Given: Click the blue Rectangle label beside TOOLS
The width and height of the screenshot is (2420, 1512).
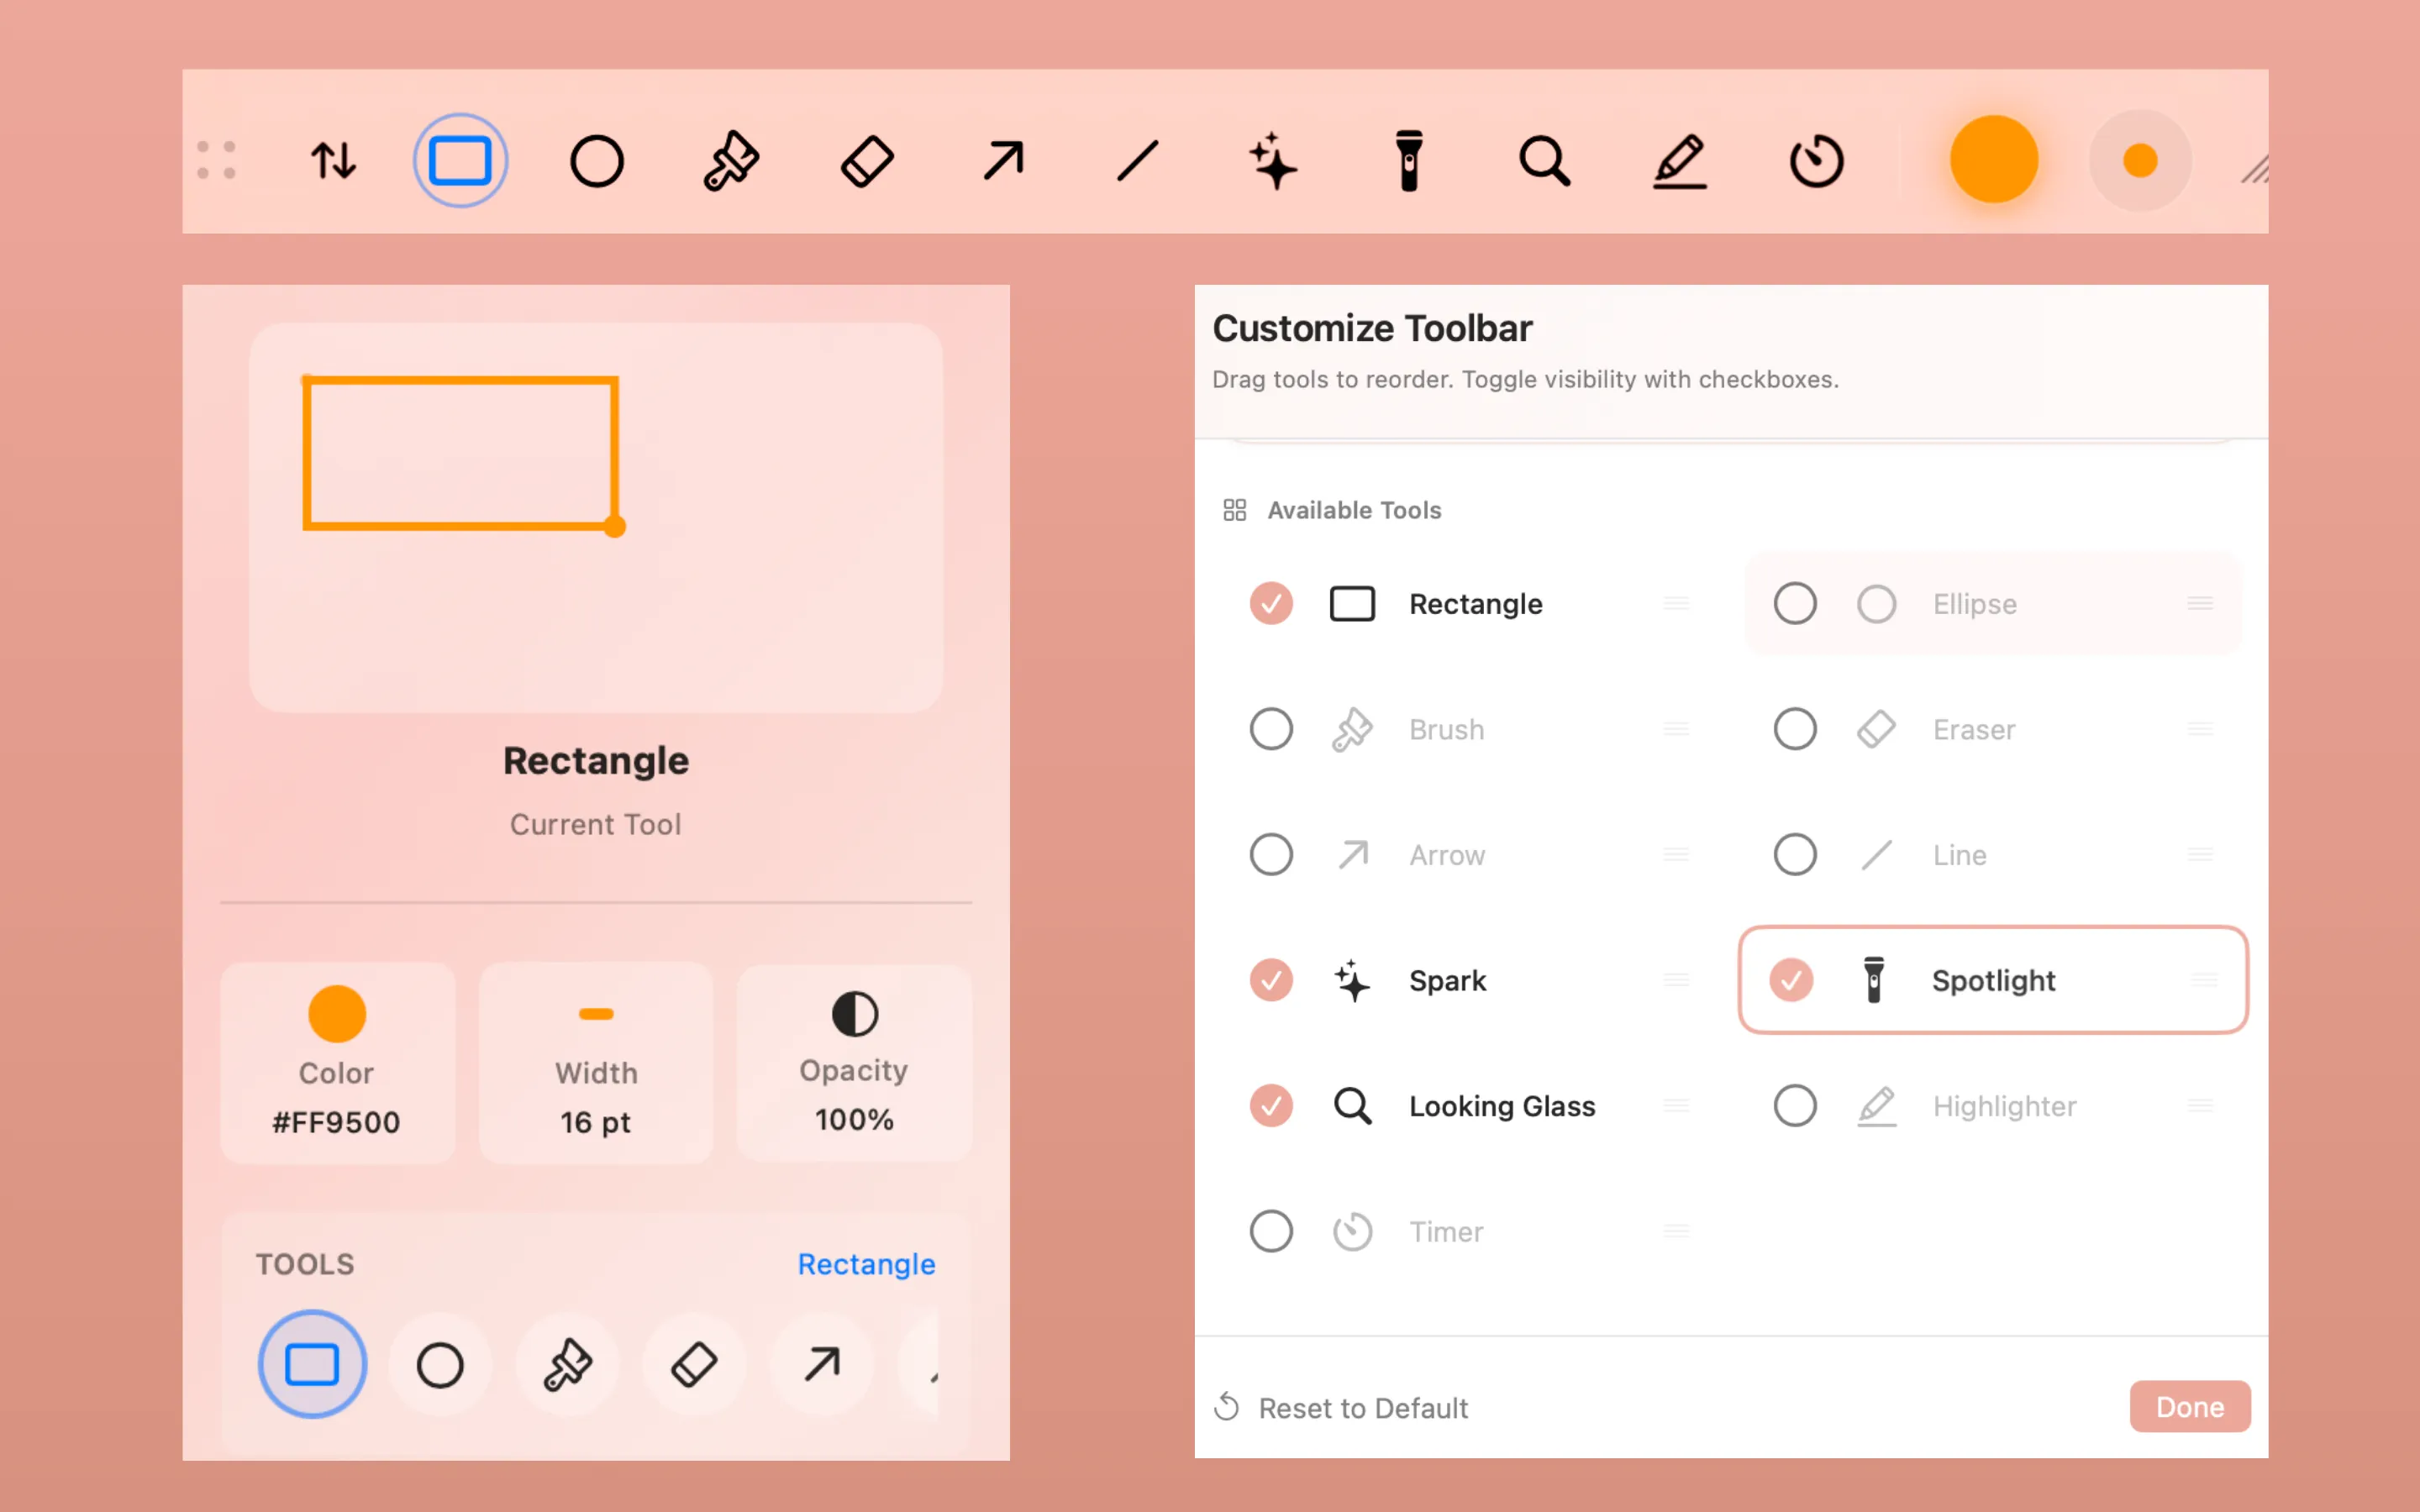Looking at the screenshot, I should (866, 1264).
